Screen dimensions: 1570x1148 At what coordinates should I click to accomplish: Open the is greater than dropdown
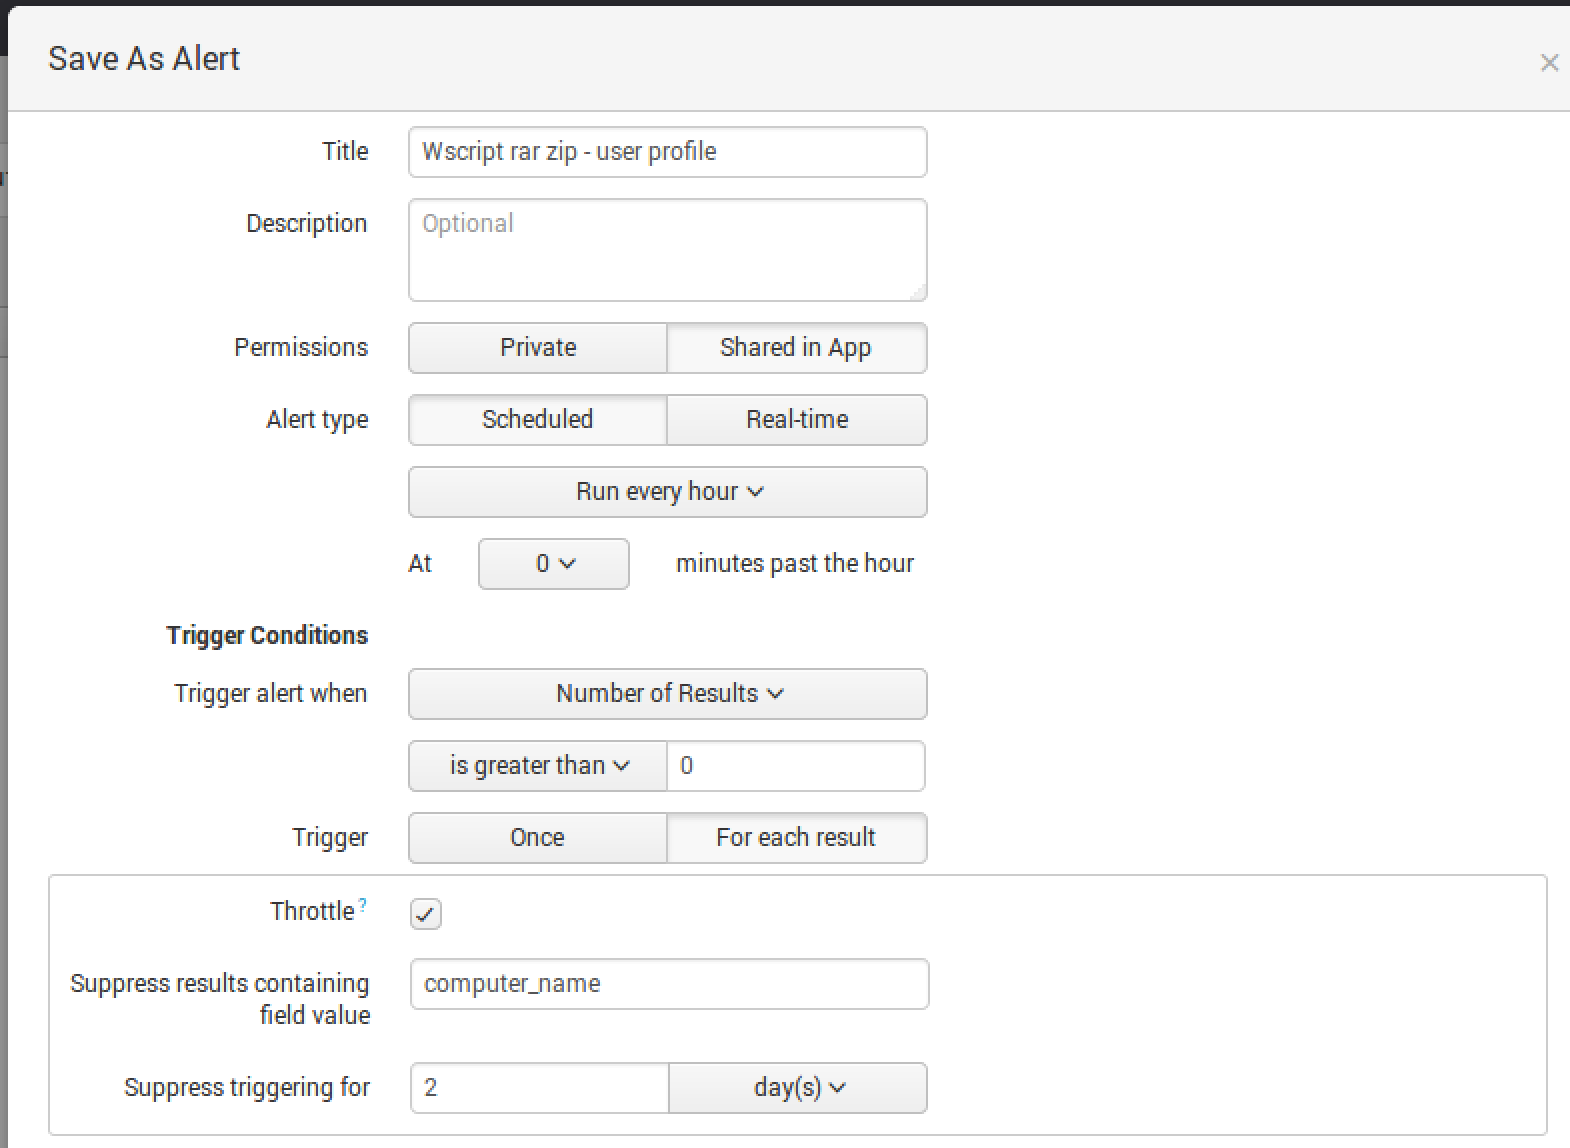(x=538, y=766)
